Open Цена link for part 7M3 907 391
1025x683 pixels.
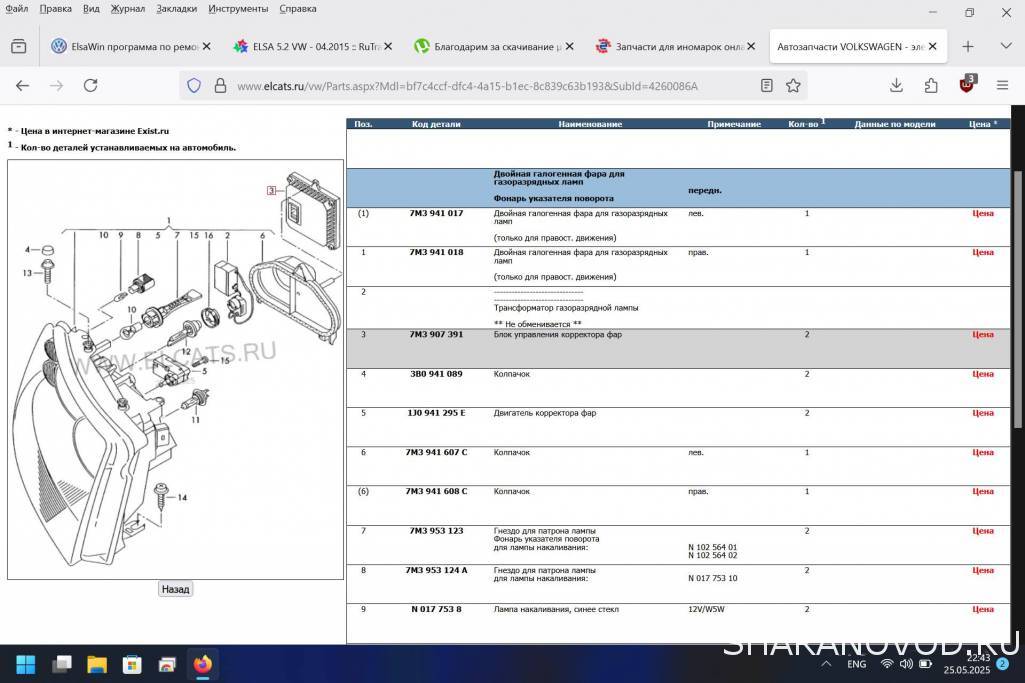click(x=982, y=335)
